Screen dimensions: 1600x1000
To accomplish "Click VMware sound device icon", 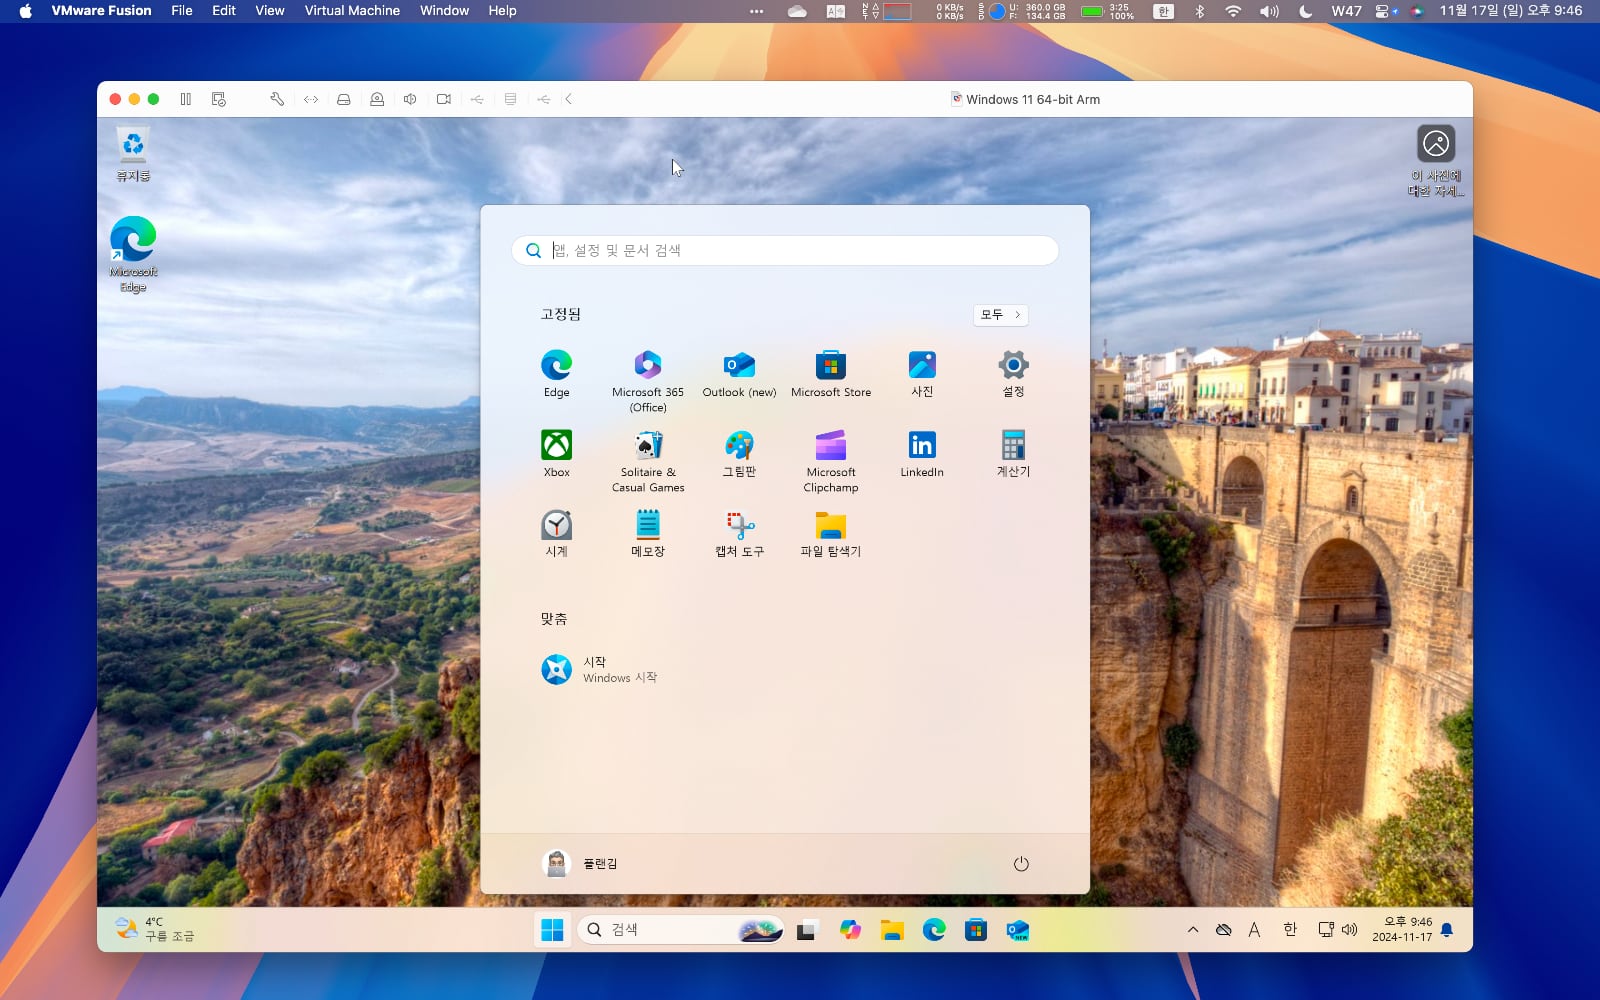I will (x=410, y=99).
